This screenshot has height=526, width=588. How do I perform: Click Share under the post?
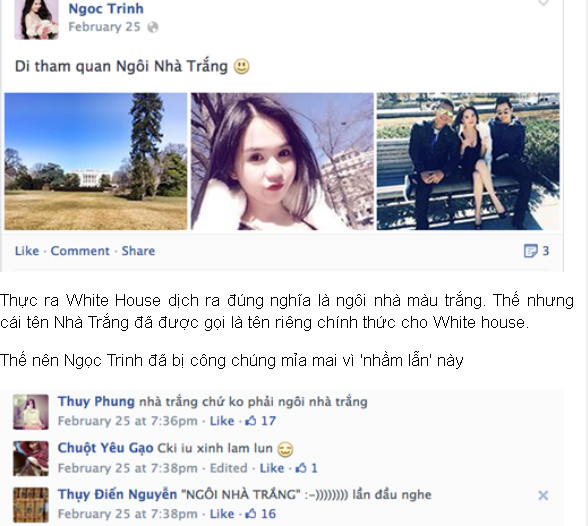click(x=138, y=251)
